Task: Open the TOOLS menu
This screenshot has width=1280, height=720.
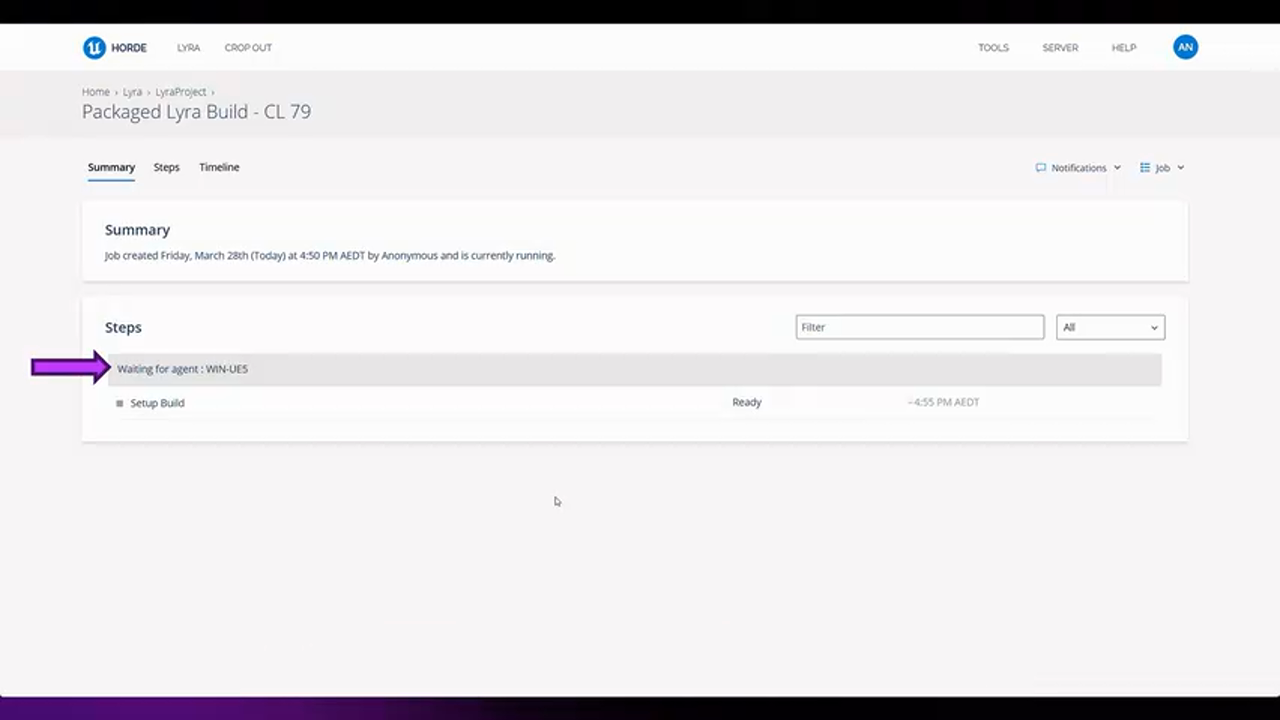Action: point(993,47)
